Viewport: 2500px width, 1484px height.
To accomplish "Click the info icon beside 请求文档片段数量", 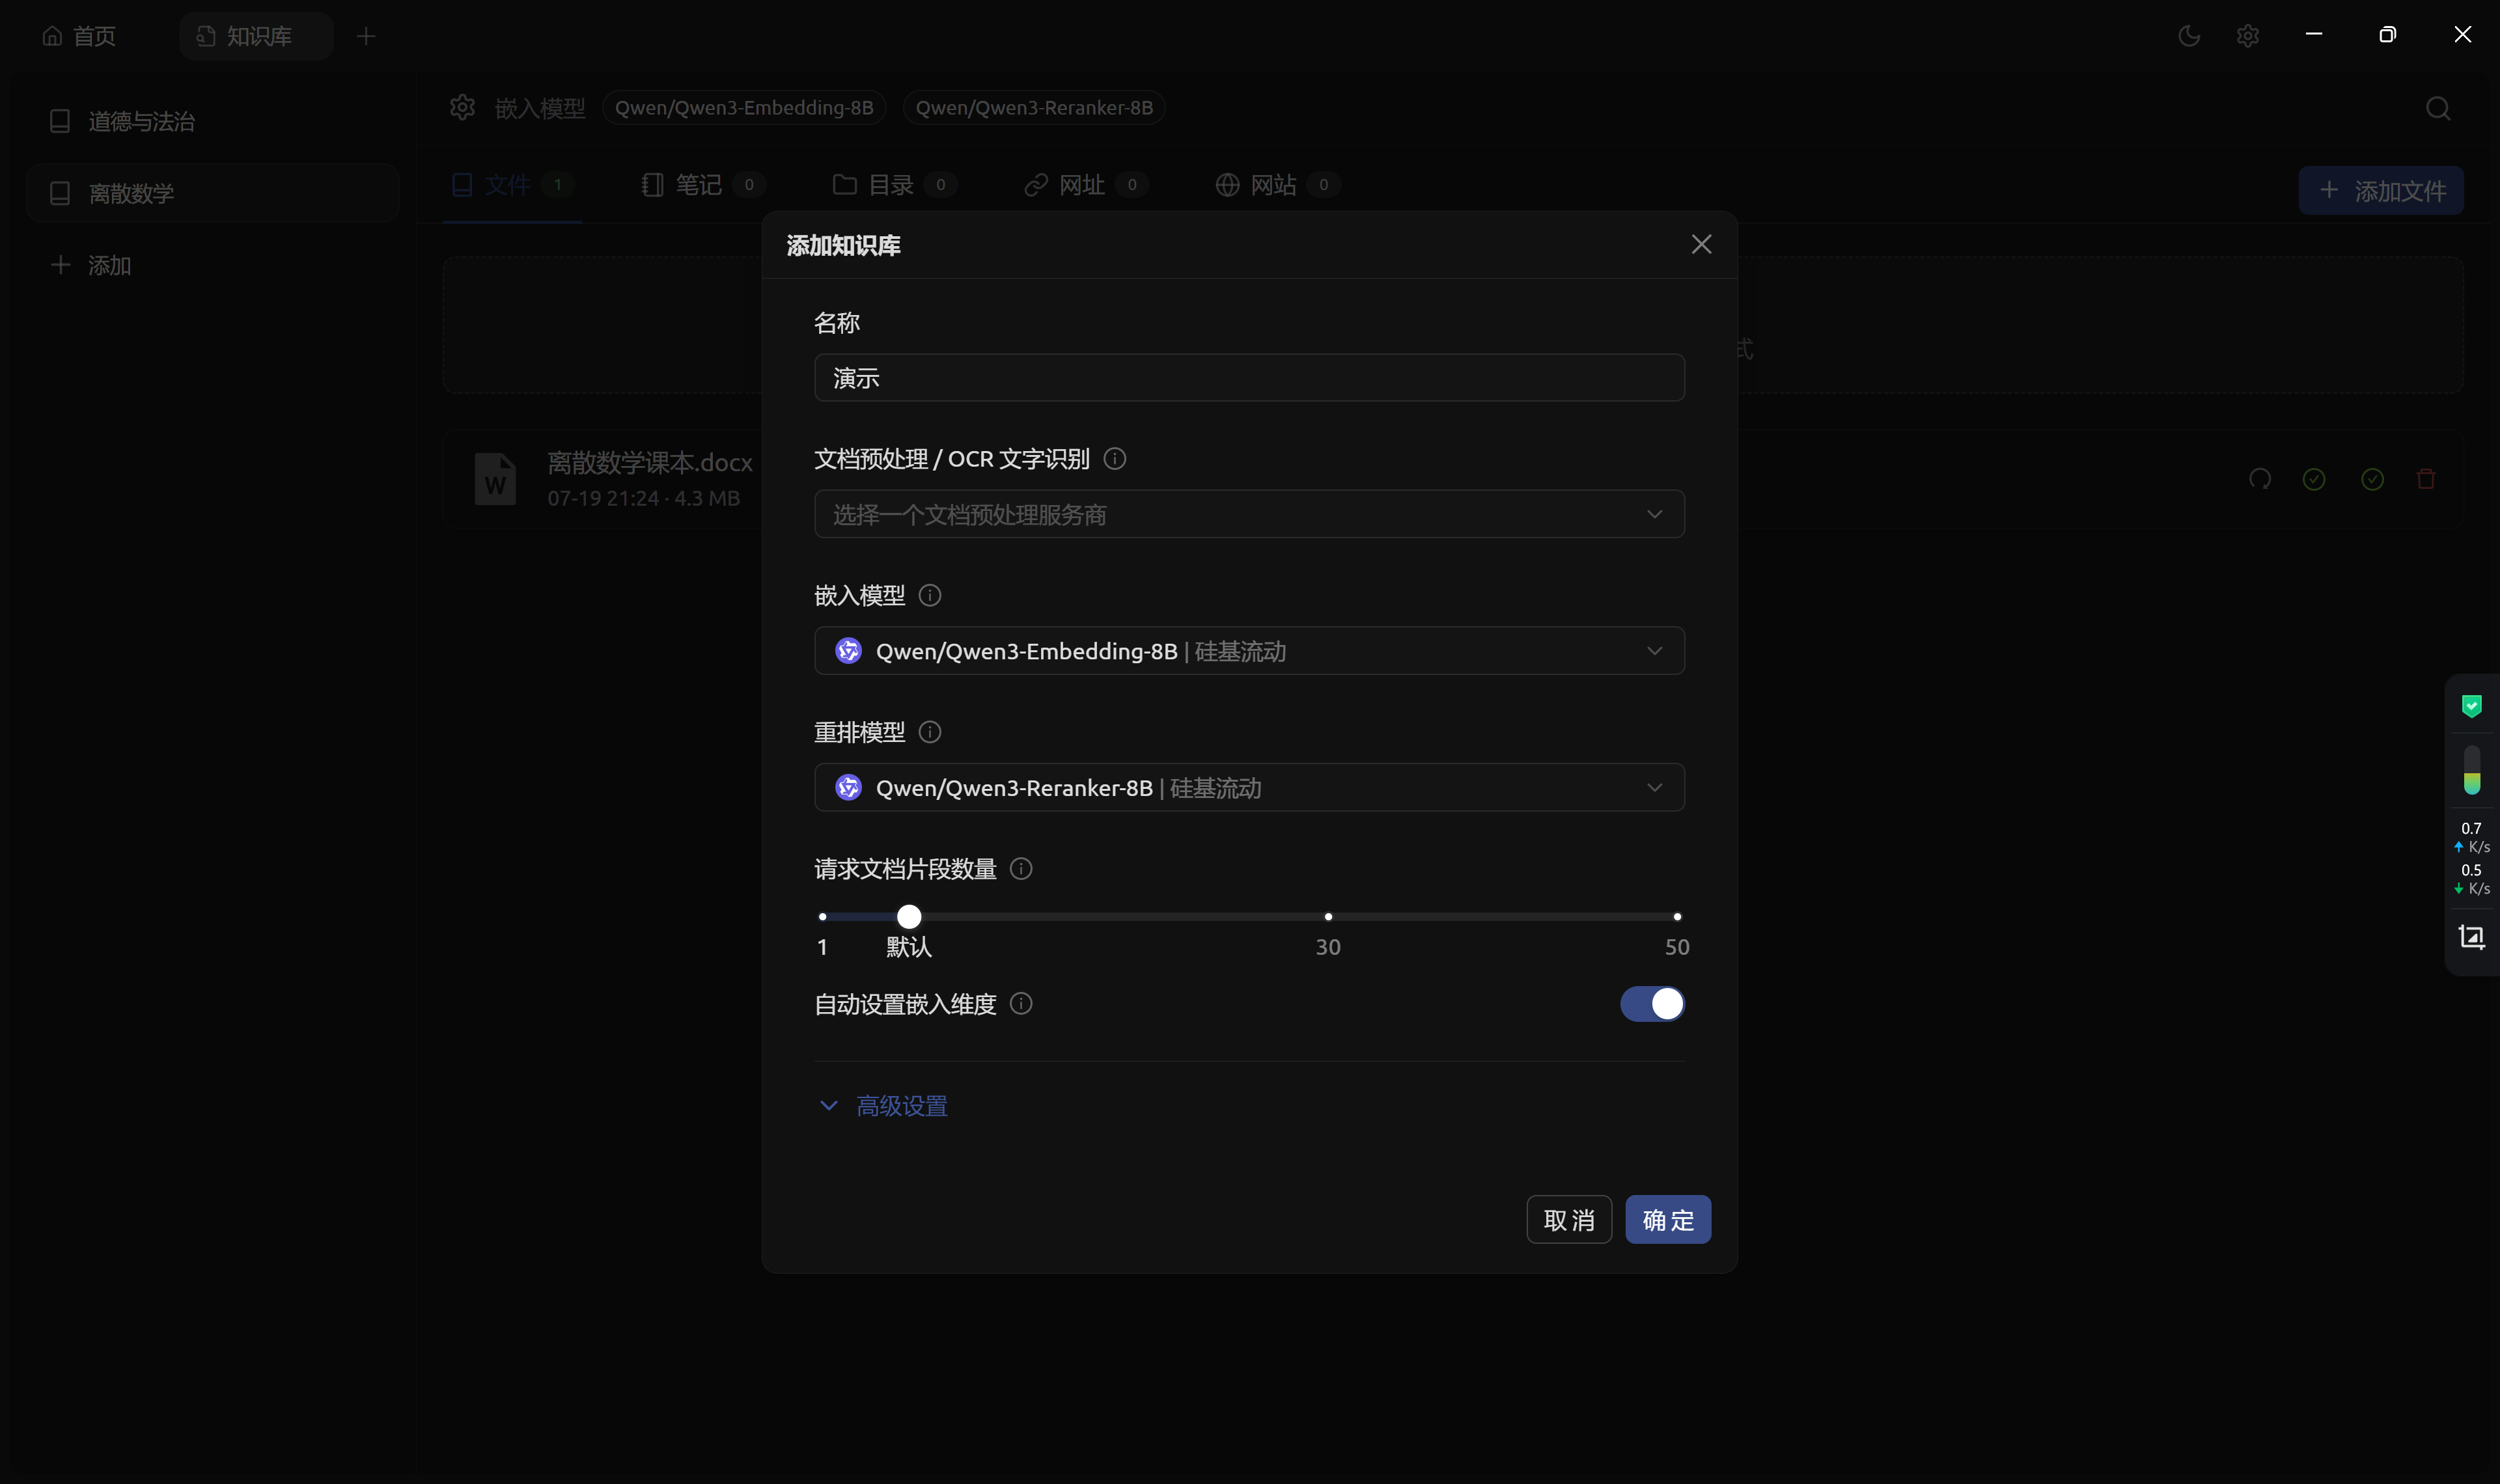I will [1021, 869].
